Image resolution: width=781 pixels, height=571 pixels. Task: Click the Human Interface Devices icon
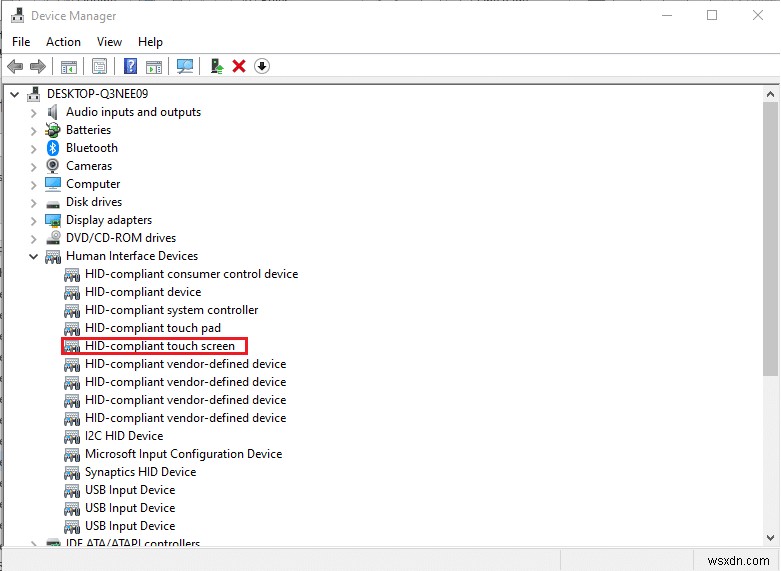53,257
